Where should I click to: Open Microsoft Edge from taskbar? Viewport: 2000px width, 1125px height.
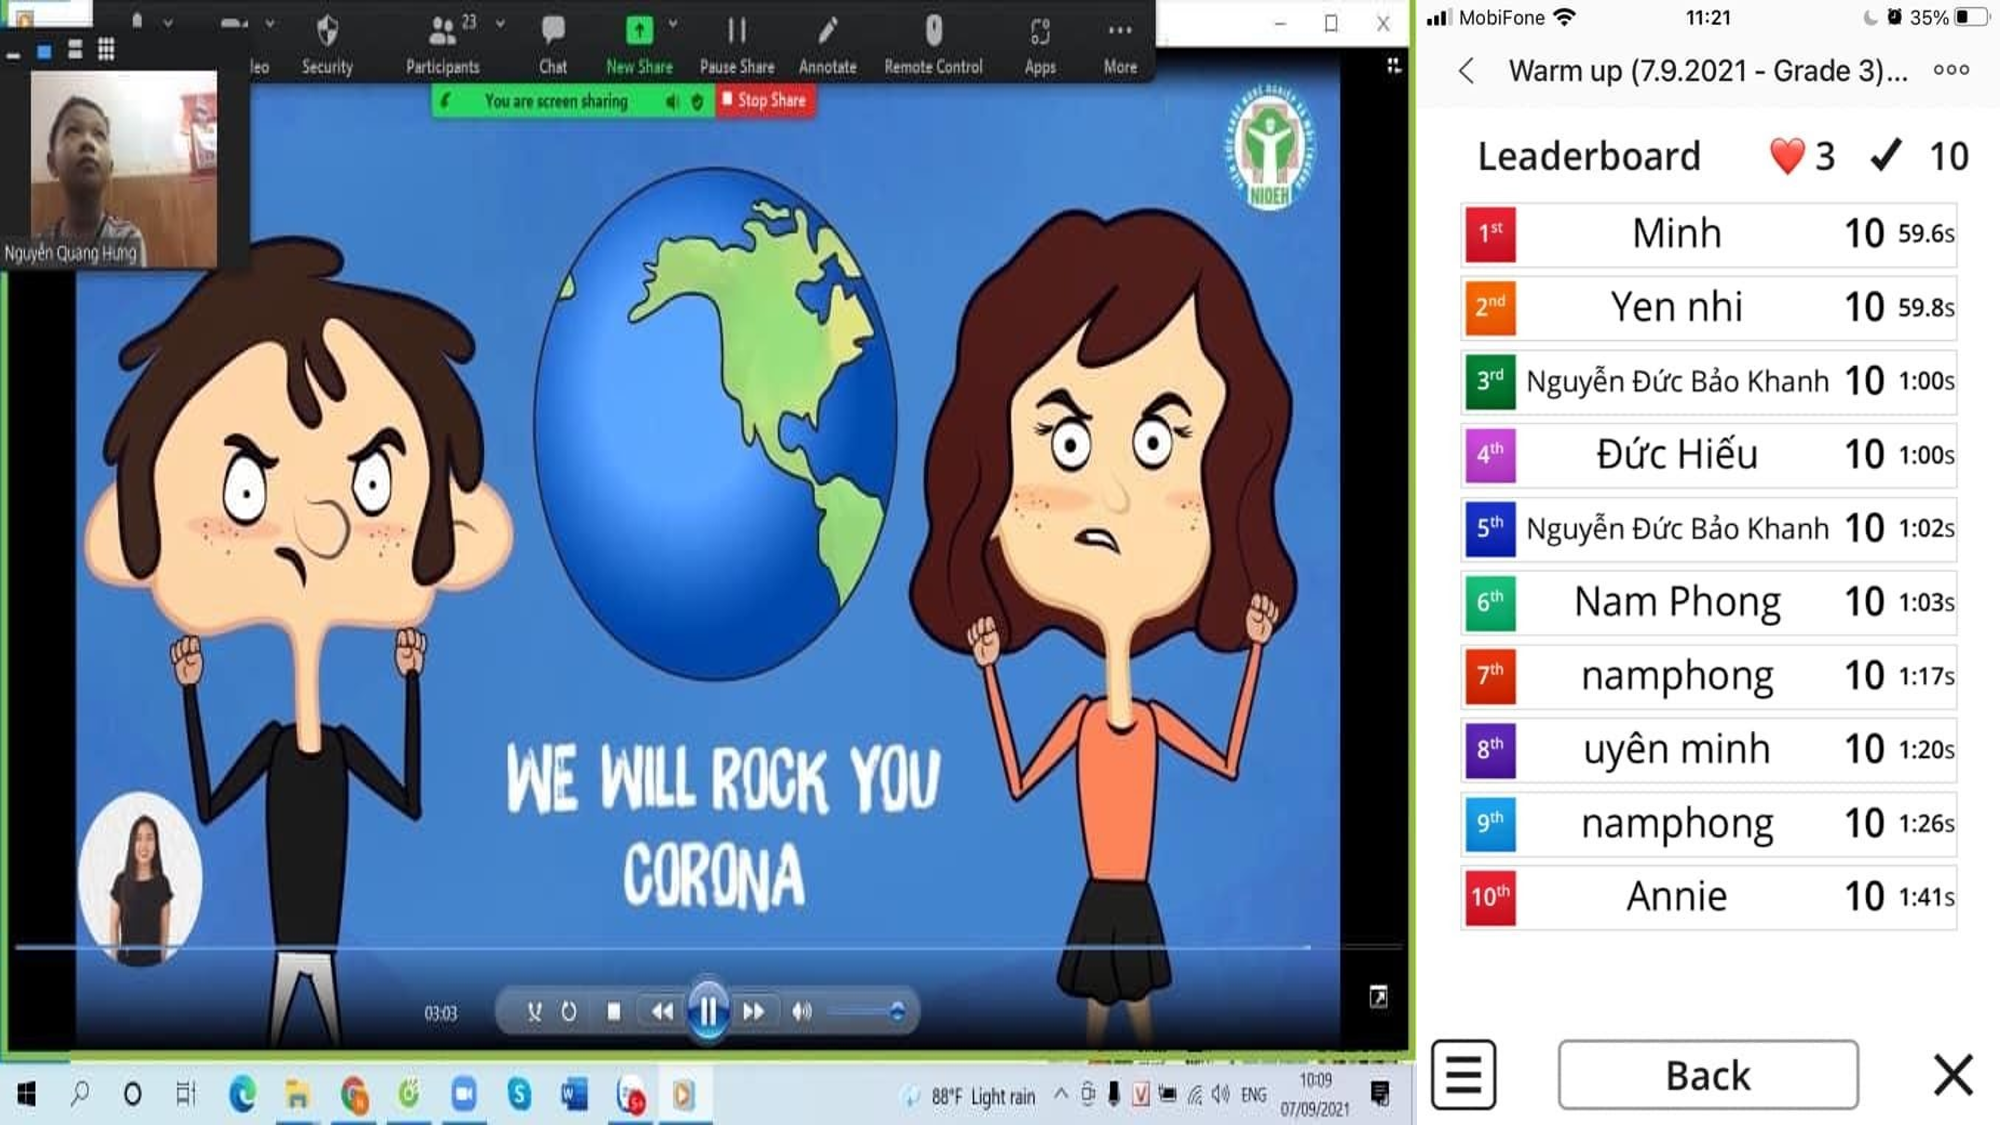[242, 1094]
